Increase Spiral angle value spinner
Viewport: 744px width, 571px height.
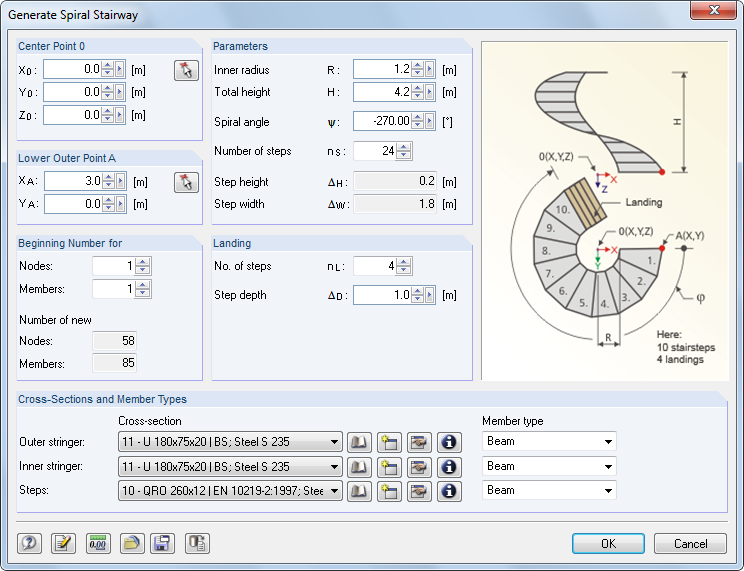(x=418, y=117)
